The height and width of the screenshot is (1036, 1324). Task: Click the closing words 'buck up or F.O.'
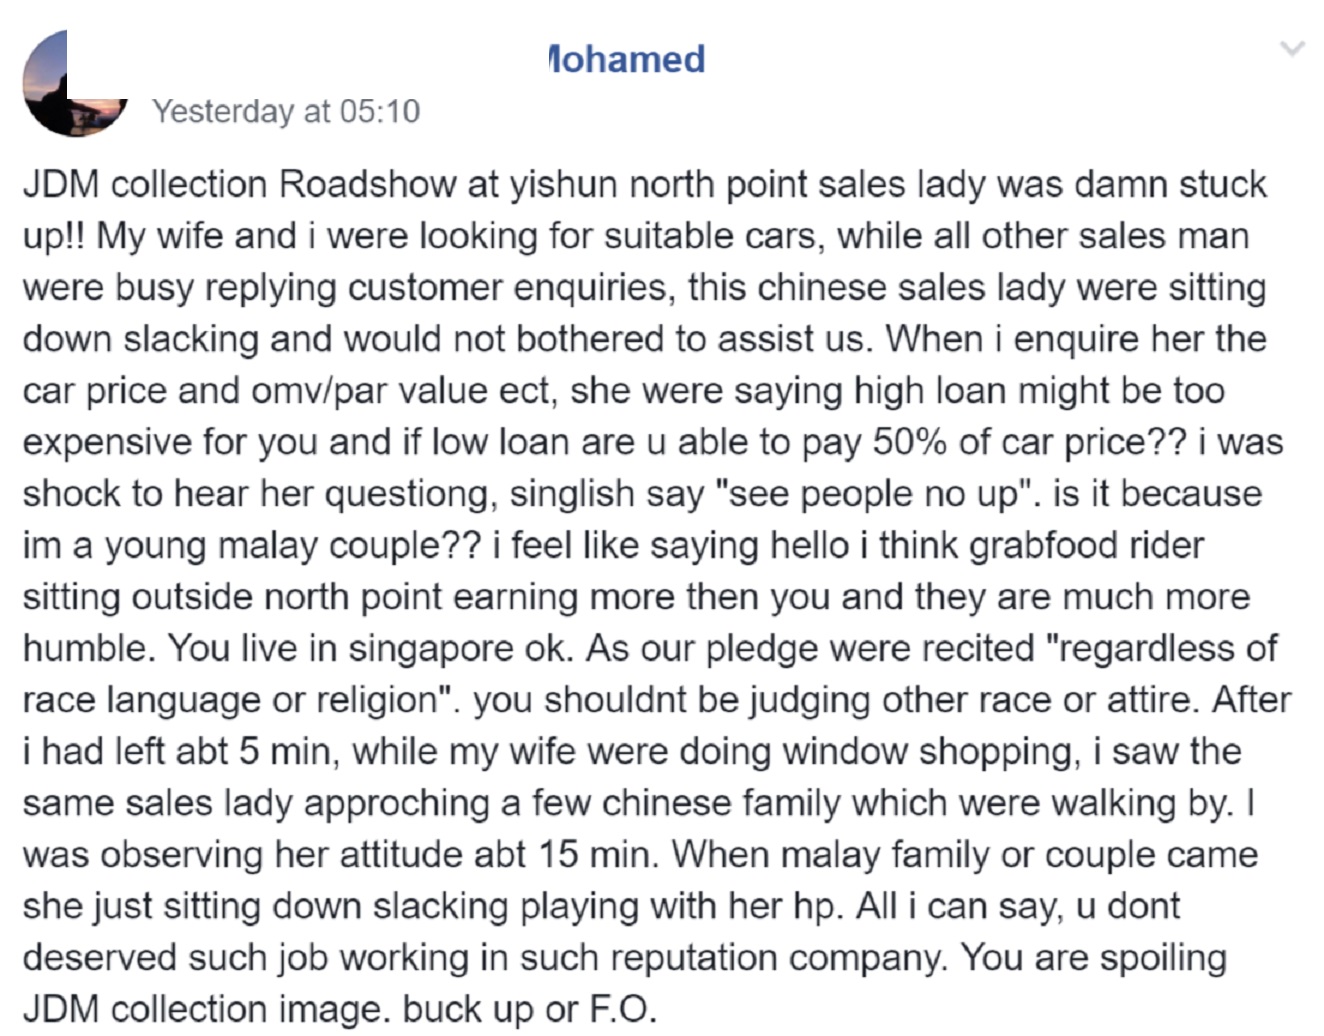coord(530,1010)
